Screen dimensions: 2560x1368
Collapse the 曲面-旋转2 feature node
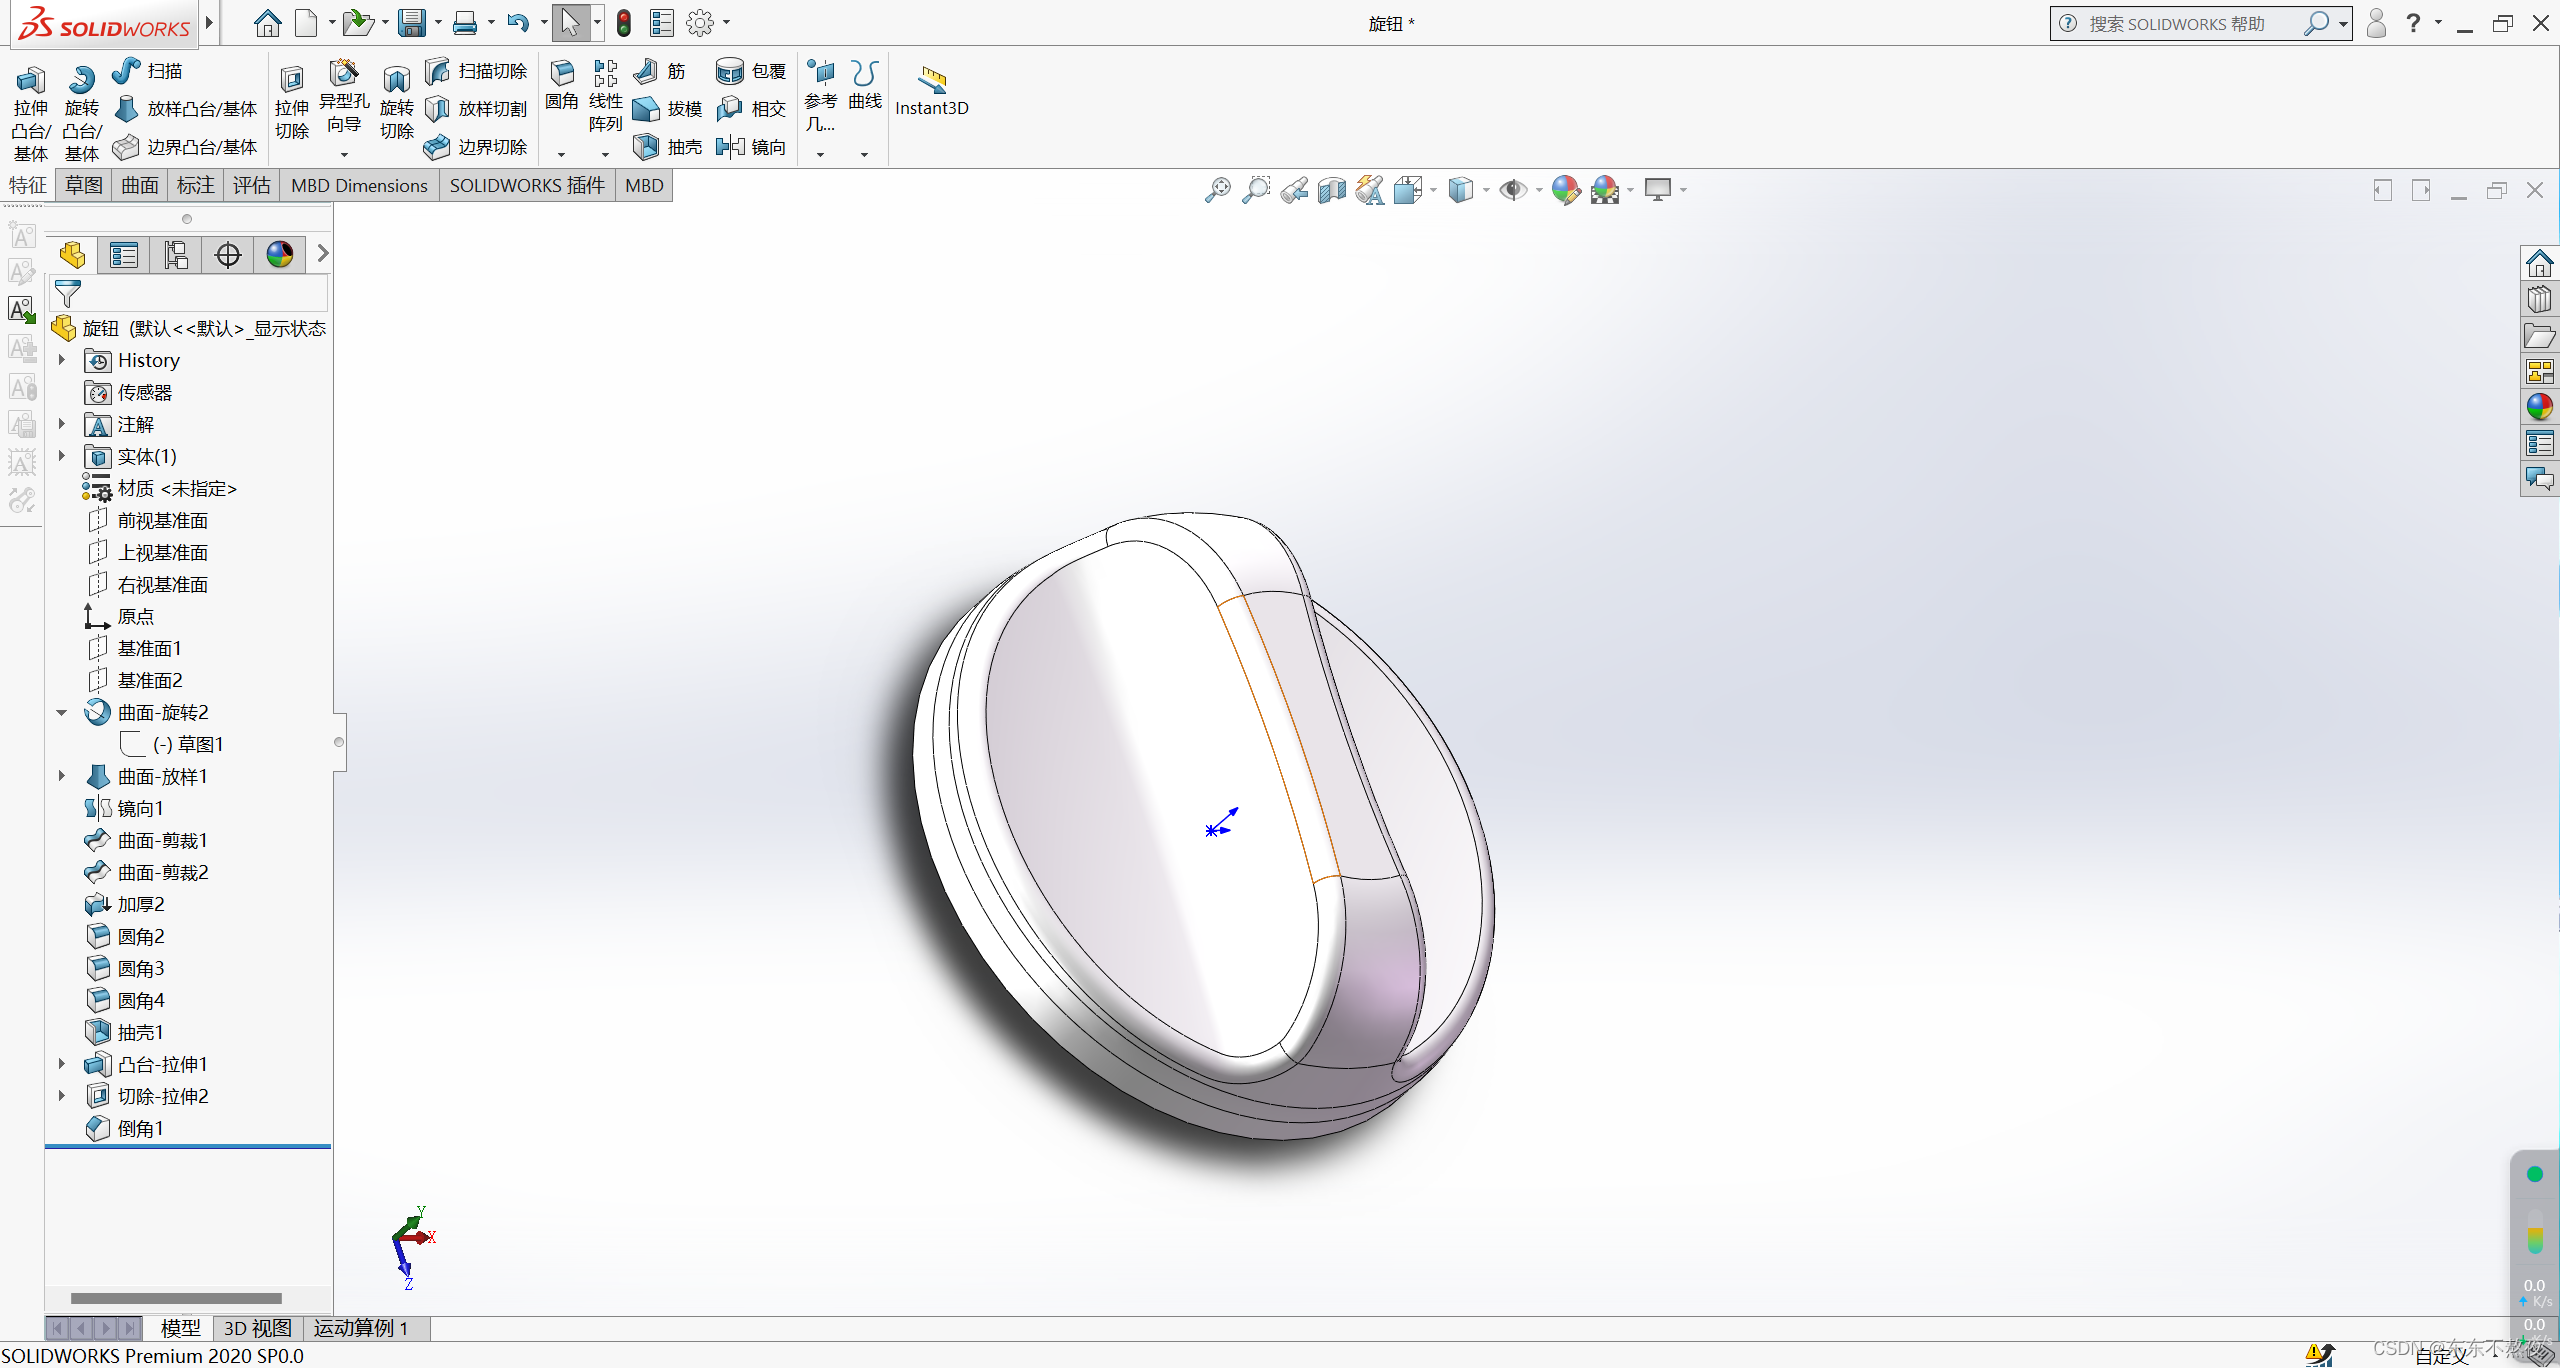pos(62,712)
